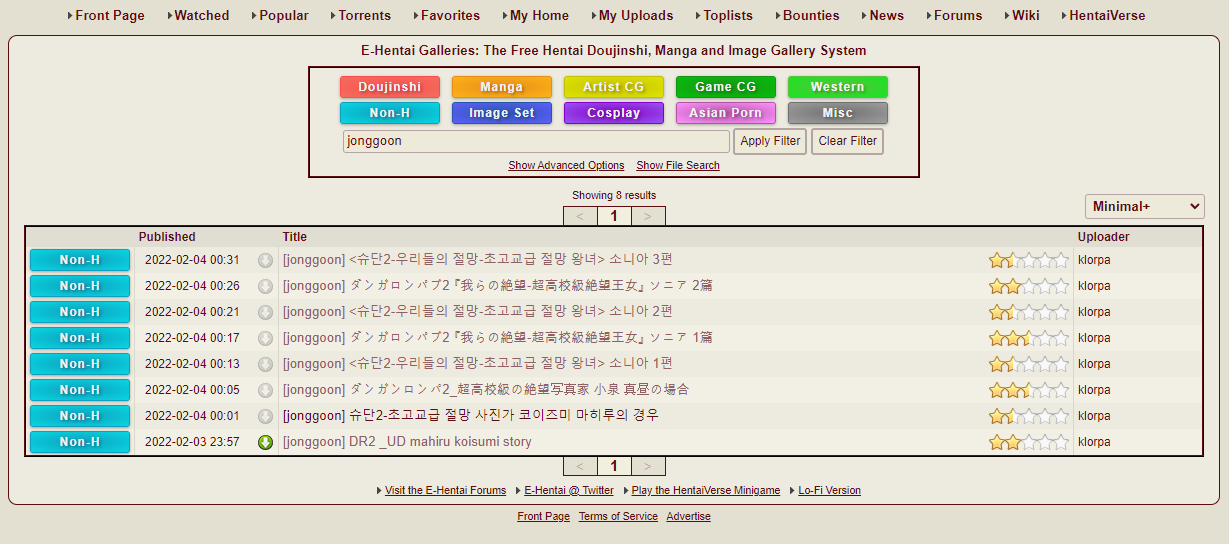The width and height of the screenshot is (1229, 544).
Task: Open Torrents in top navigation
Action: (x=365, y=15)
